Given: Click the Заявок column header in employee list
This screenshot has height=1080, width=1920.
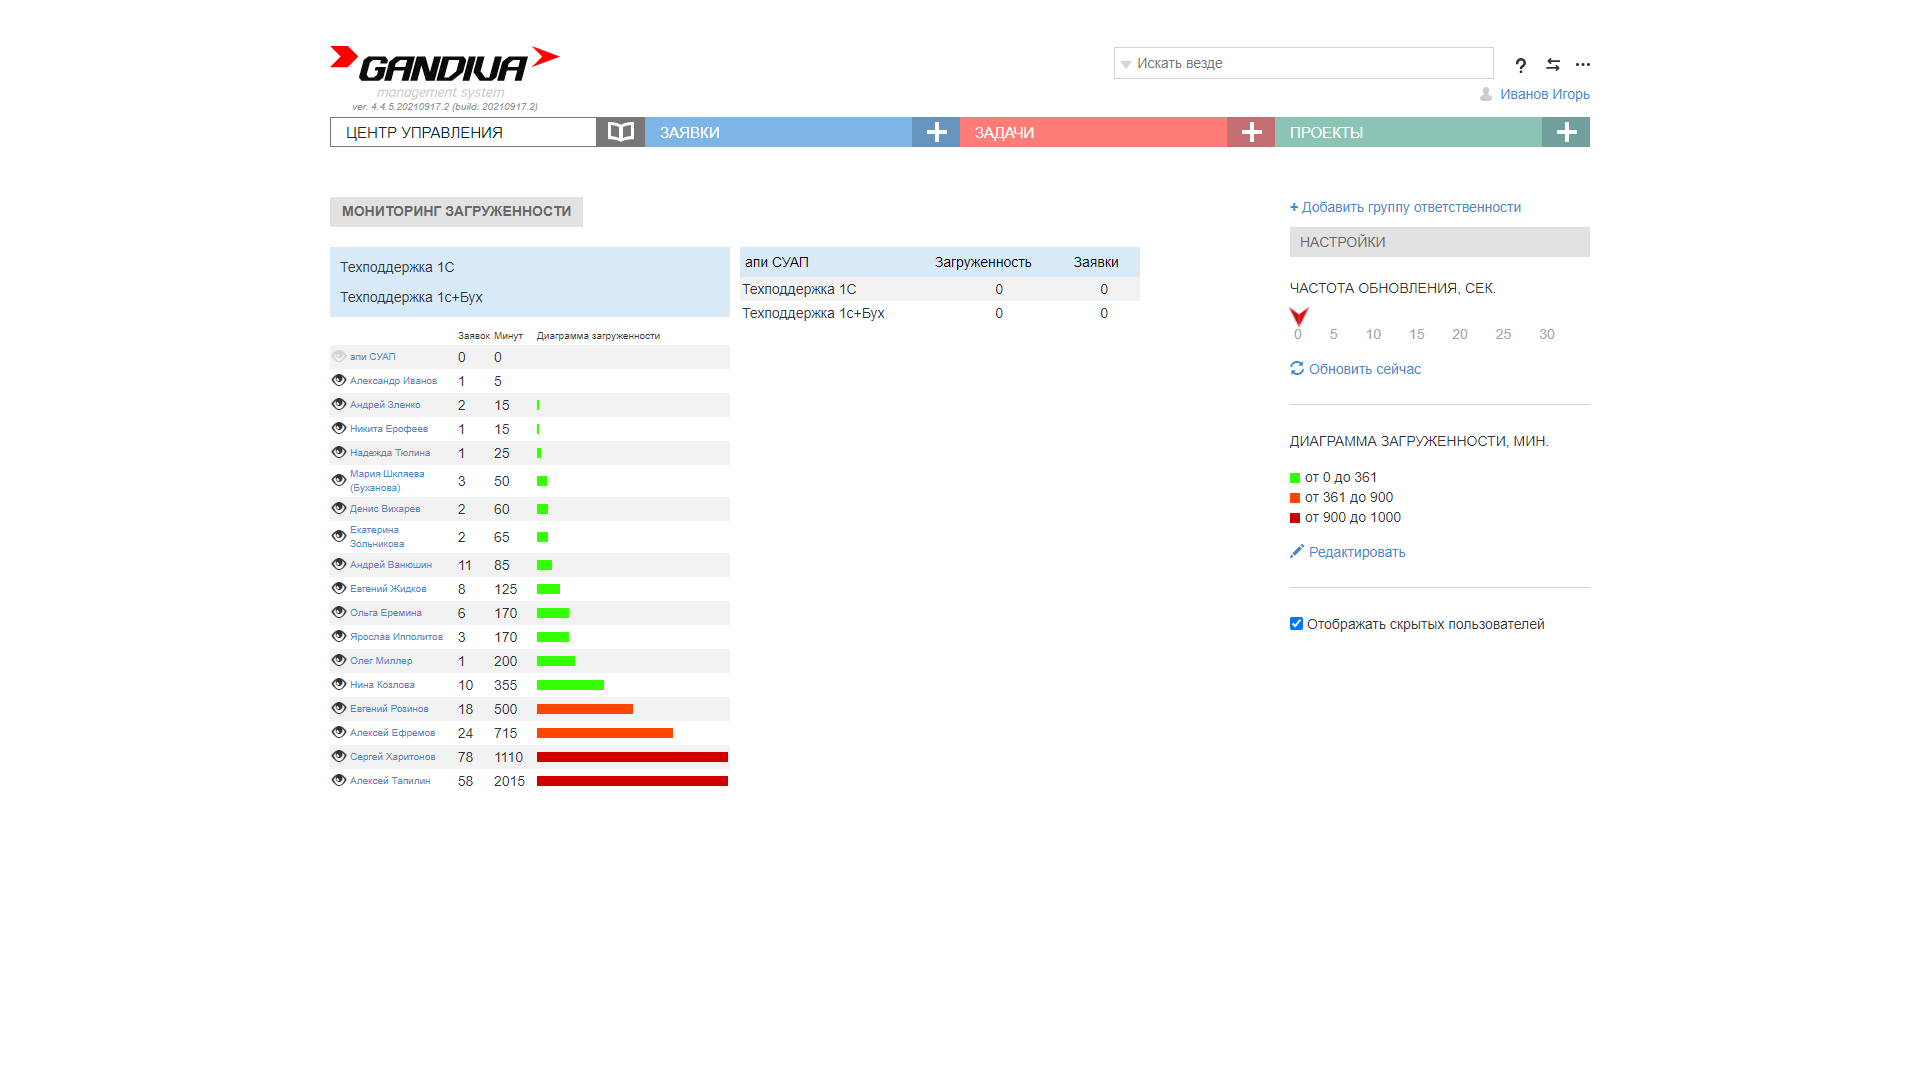Looking at the screenshot, I should point(474,336).
